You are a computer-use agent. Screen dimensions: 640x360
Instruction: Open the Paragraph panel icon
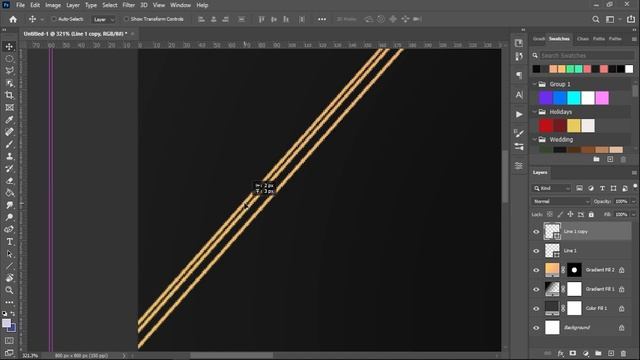click(519, 75)
